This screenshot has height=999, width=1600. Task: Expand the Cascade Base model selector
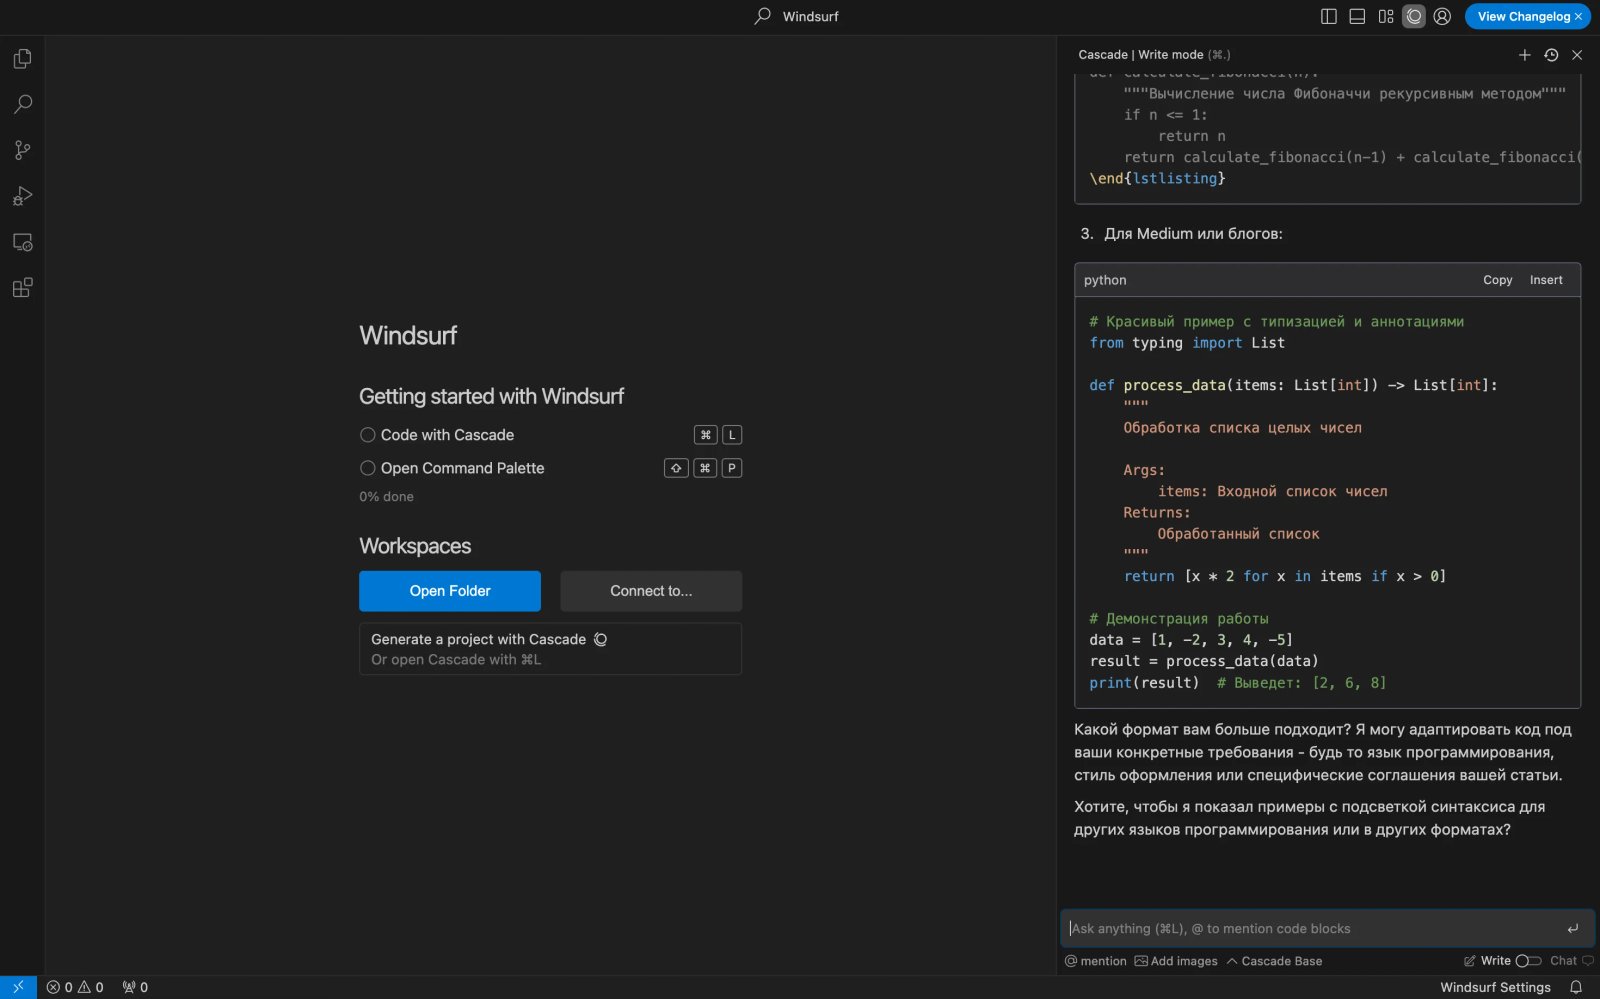(1274, 961)
